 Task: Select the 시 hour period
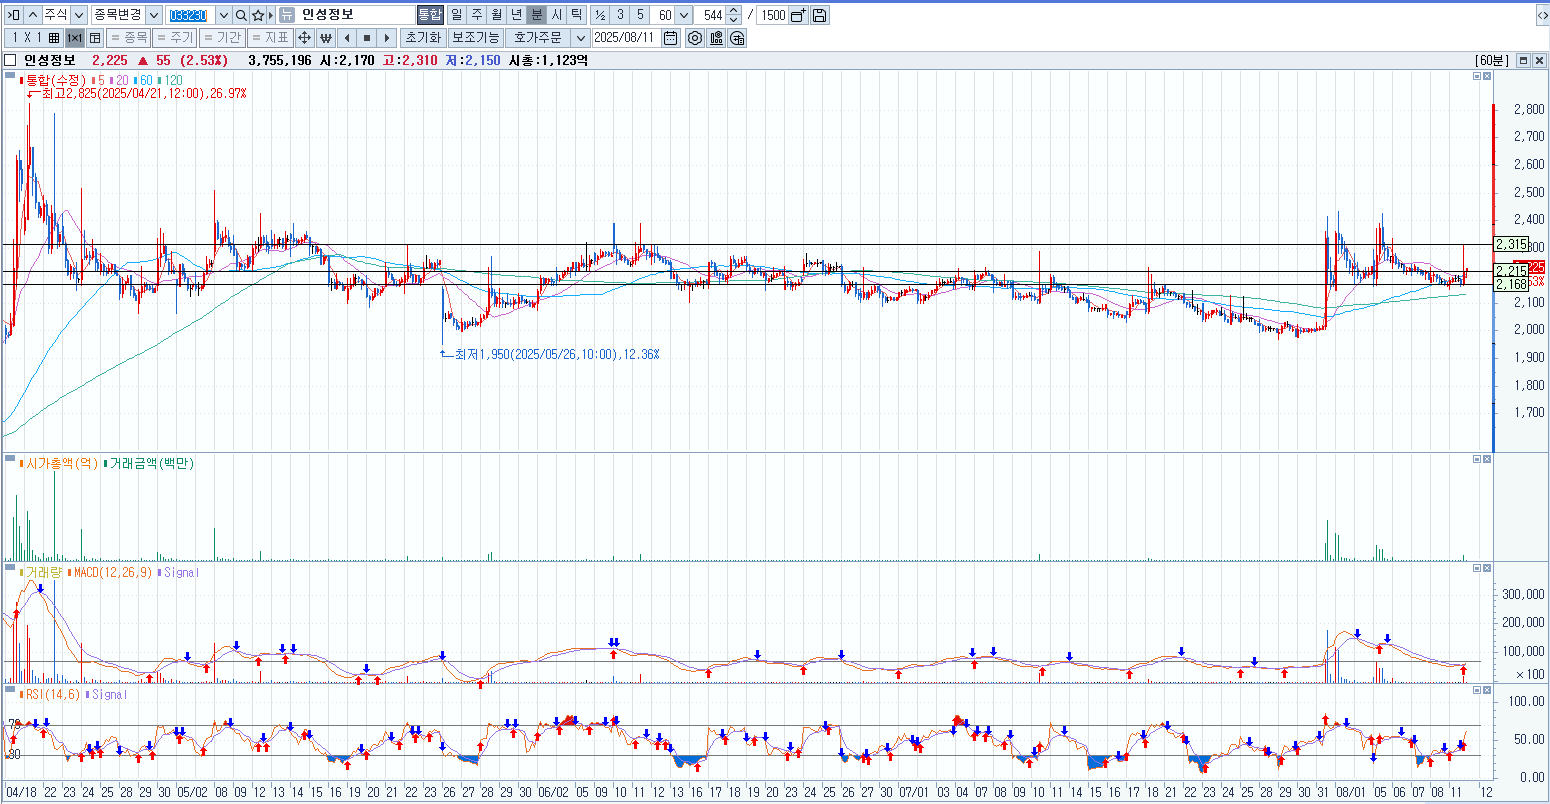[556, 15]
